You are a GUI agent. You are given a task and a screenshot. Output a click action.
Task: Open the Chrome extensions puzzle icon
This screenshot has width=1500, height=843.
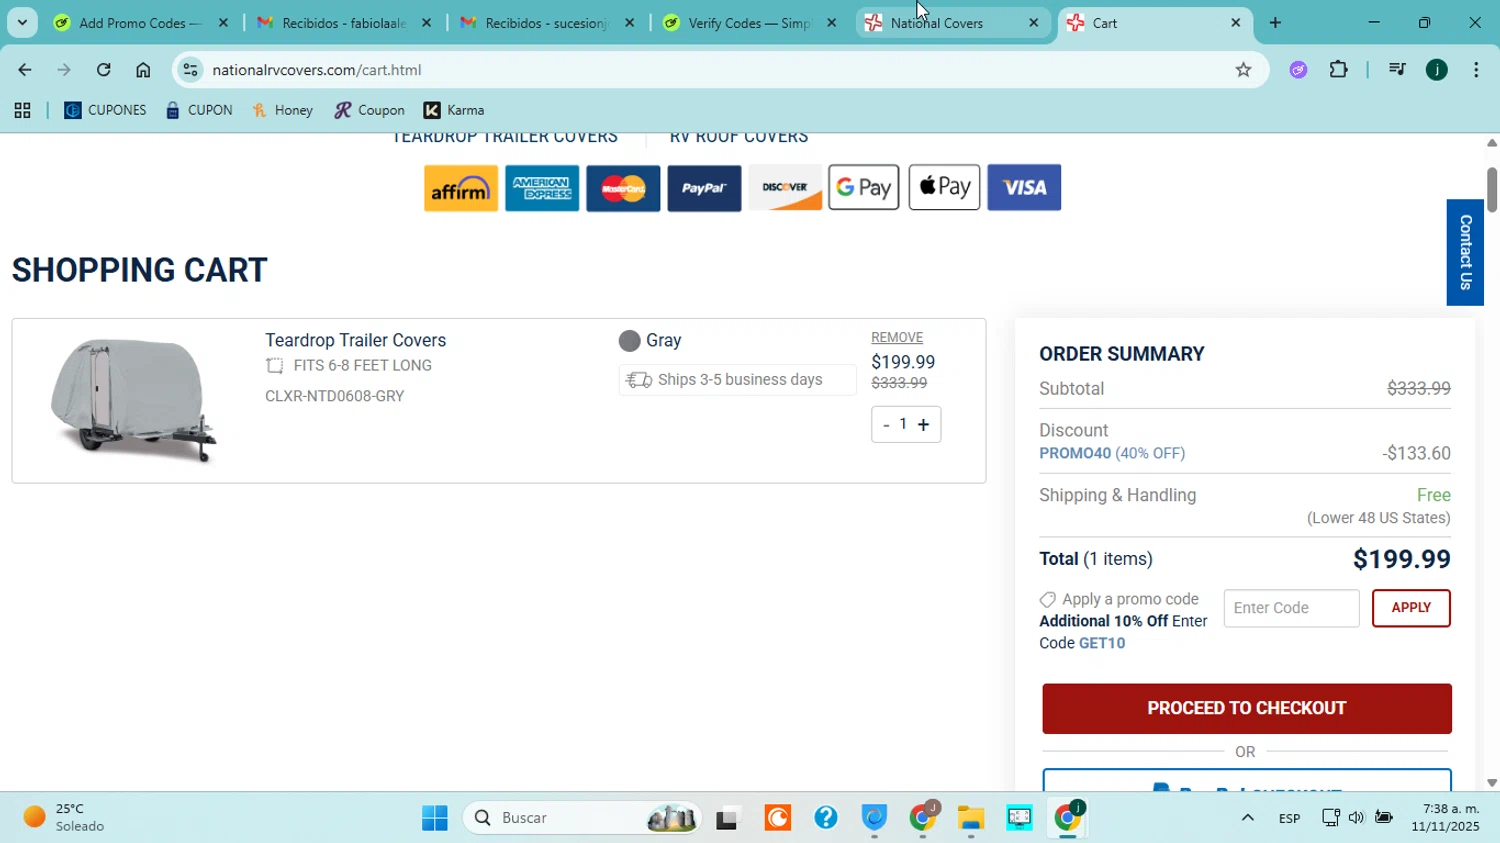(1339, 70)
